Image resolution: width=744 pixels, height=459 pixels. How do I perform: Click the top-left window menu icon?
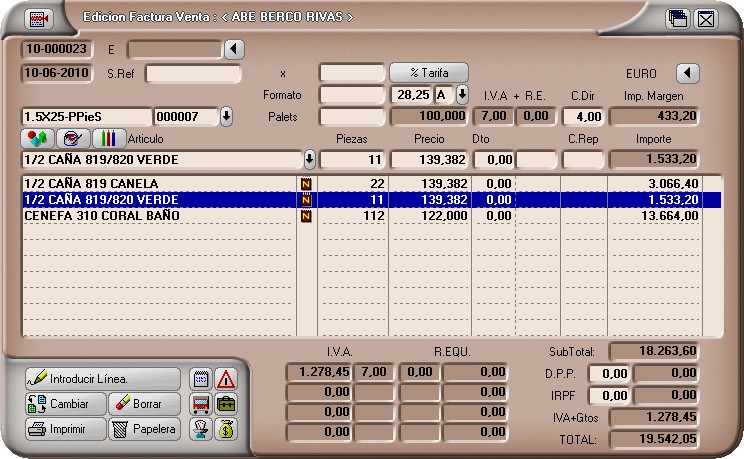(x=39, y=18)
